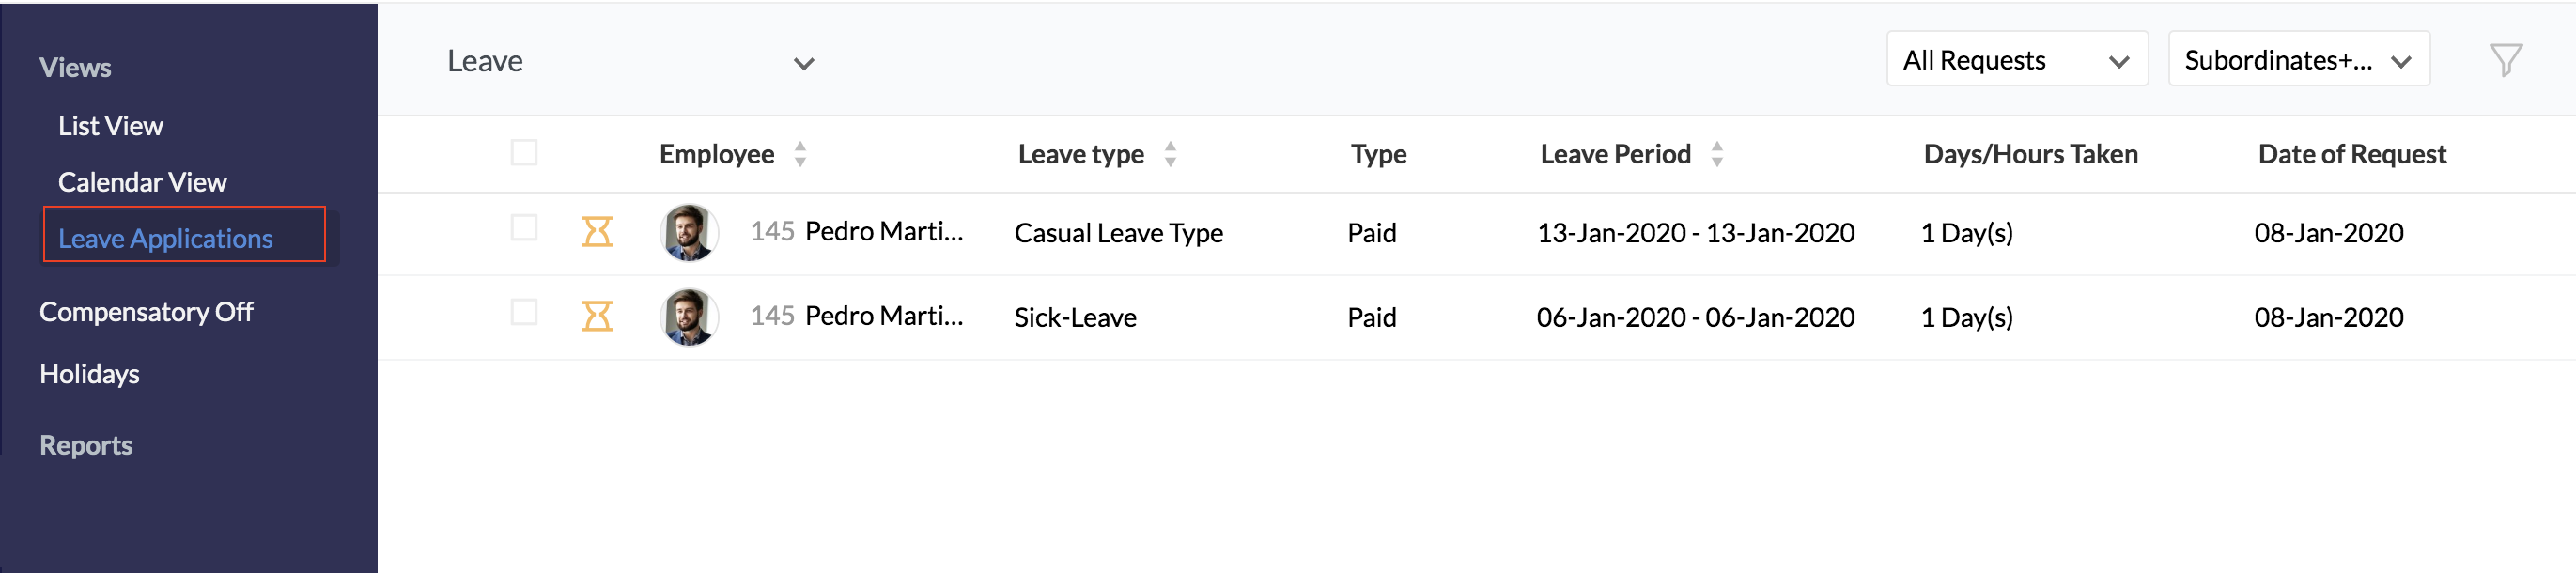The height and width of the screenshot is (573, 2576).
Task: Click the filter funnel icon
Action: (2505, 60)
